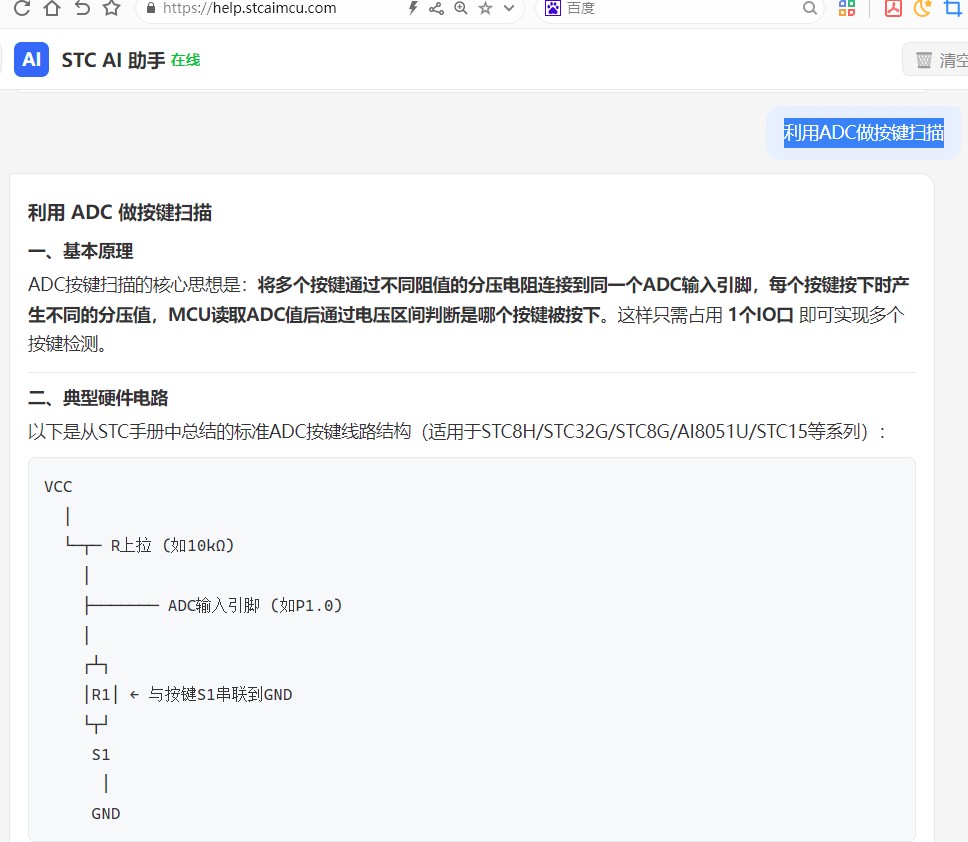Click the green 在线 status text

coord(185,60)
